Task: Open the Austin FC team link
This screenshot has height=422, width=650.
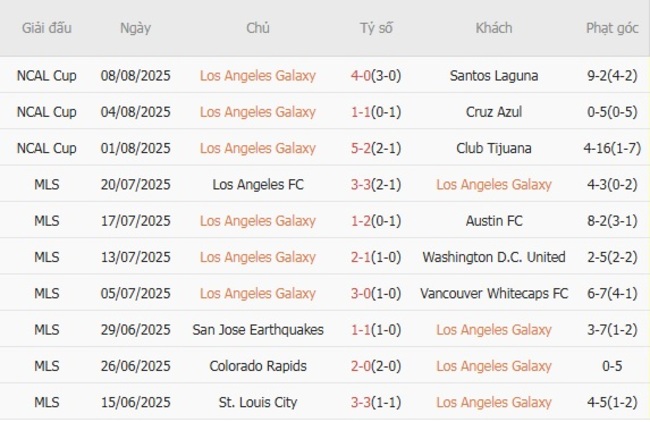Action: pyautogui.click(x=494, y=221)
